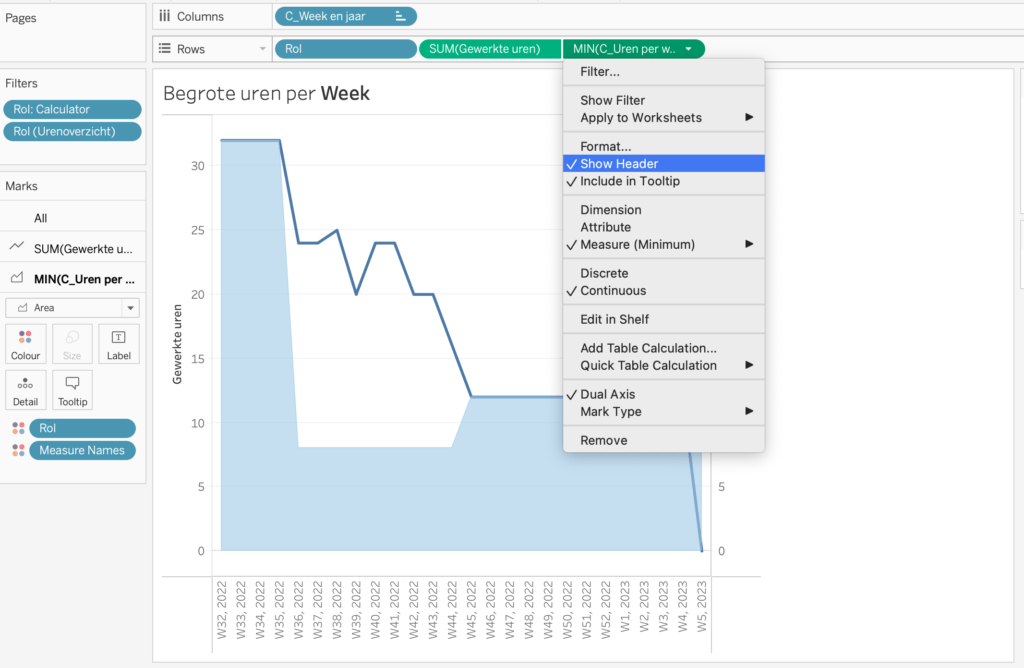Uncheck Show Header in context menu

pyautogui.click(x=618, y=164)
